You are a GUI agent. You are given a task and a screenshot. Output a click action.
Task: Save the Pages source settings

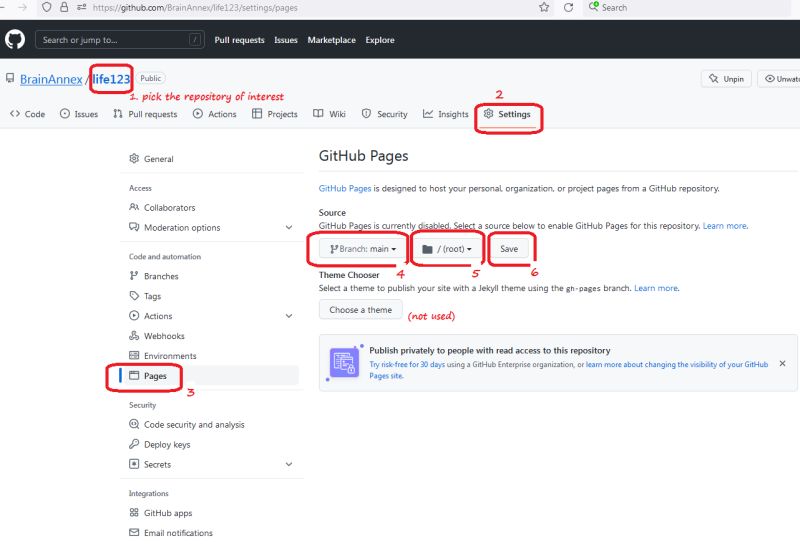coord(509,249)
